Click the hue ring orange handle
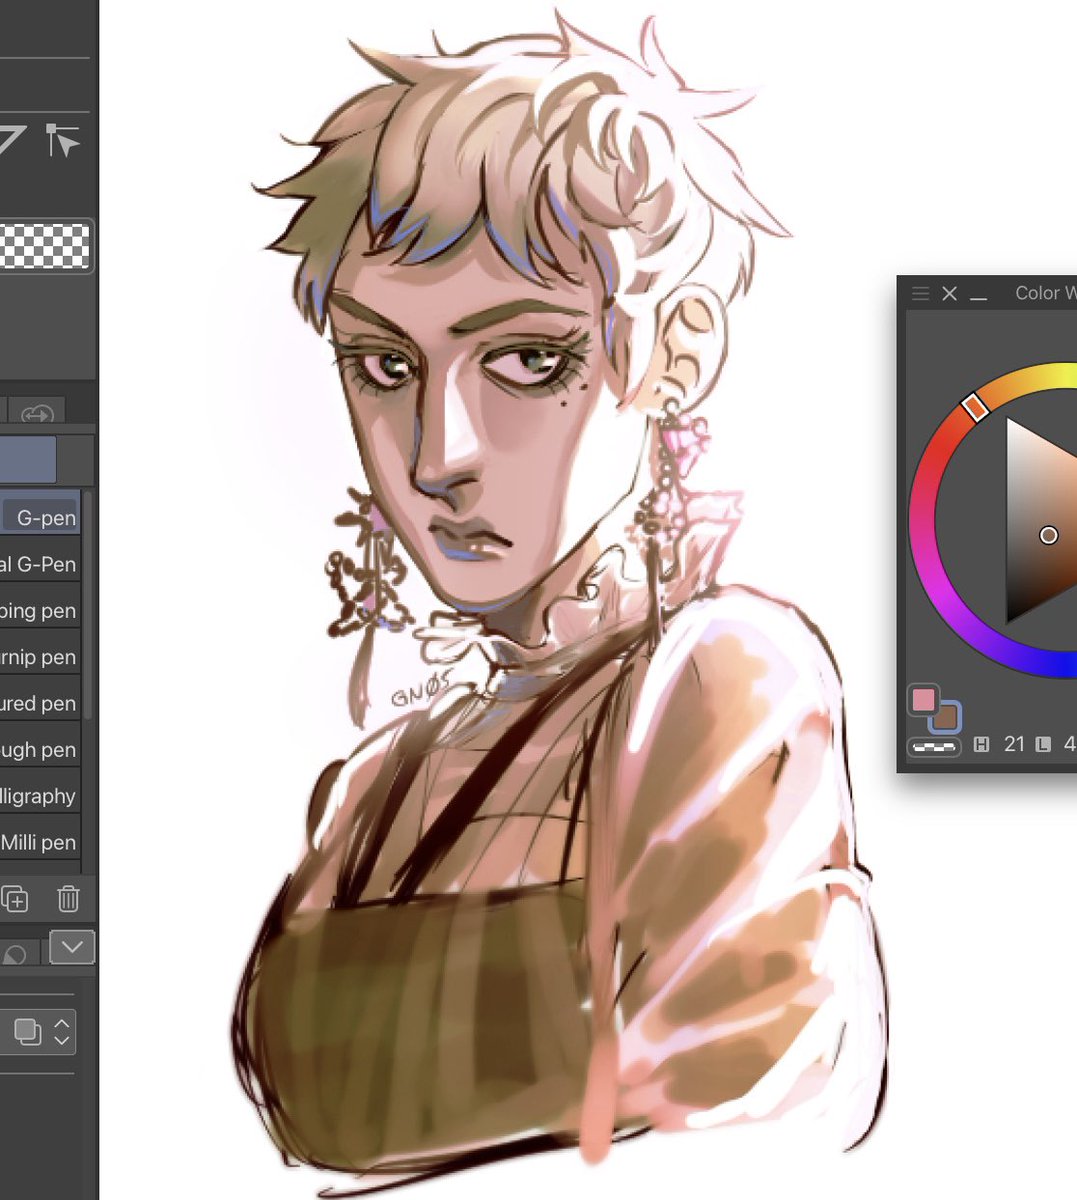1077x1200 pixels. coord(975,406)
